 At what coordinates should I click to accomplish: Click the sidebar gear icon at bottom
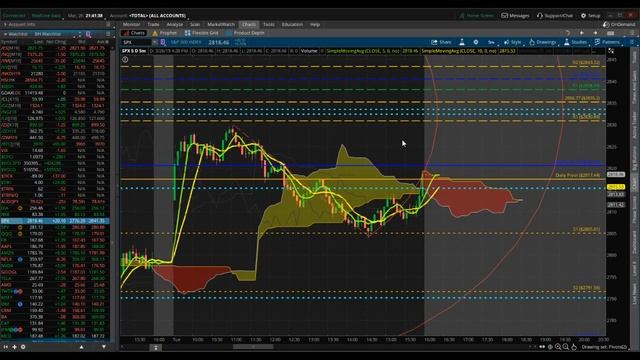click(23, 347)
